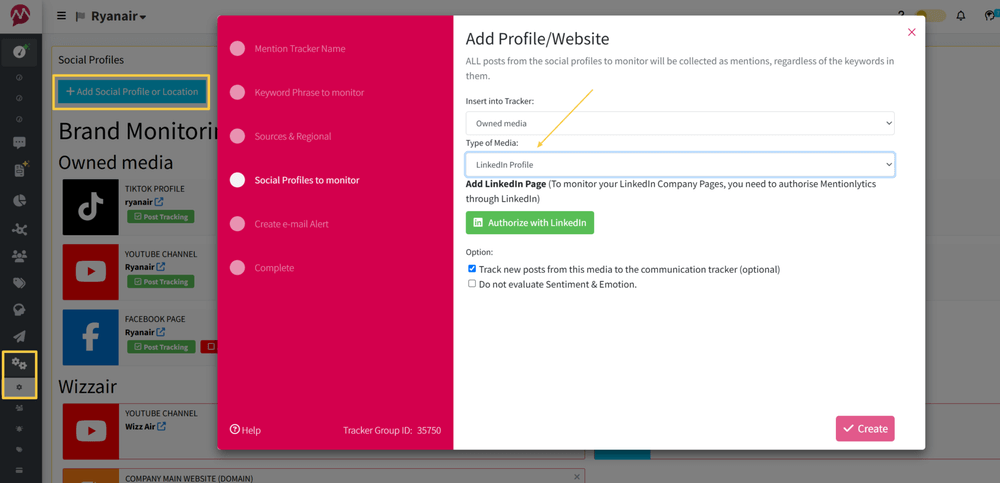
Task: Open external link icon next to Wizz Air
Action: point(161,426)
